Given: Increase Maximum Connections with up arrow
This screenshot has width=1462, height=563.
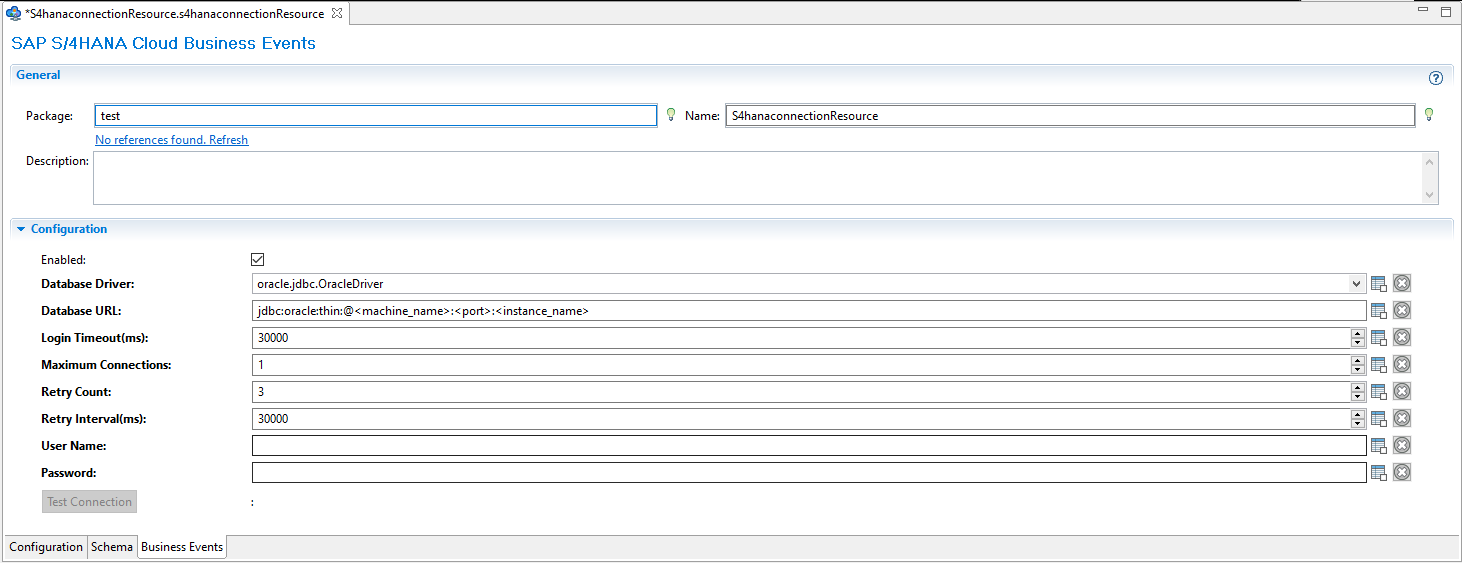Looking at the screenshot, I should pyautogui.click(x=1357, y=360).
